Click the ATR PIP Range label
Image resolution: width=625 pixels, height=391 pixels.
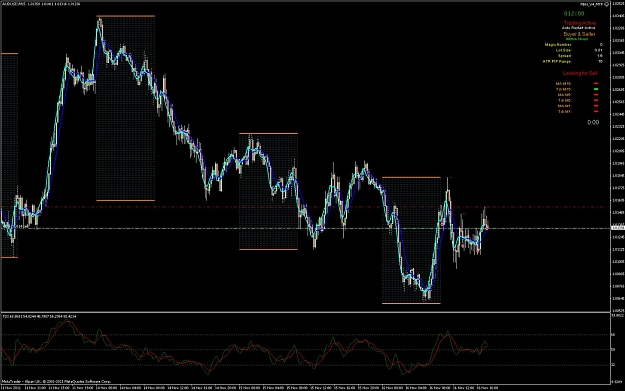coord(557,61)
